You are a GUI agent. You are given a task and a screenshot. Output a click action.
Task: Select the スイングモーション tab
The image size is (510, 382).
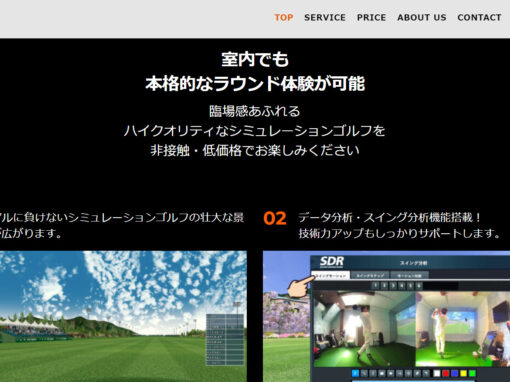[x=331, y=276]
